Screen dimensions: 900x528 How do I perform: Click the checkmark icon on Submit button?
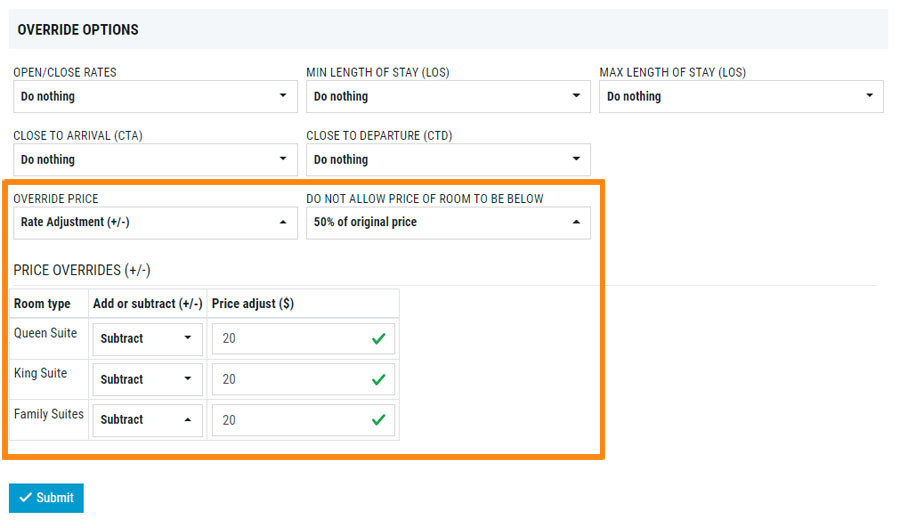pyautogui.click(x=25, y=498)
